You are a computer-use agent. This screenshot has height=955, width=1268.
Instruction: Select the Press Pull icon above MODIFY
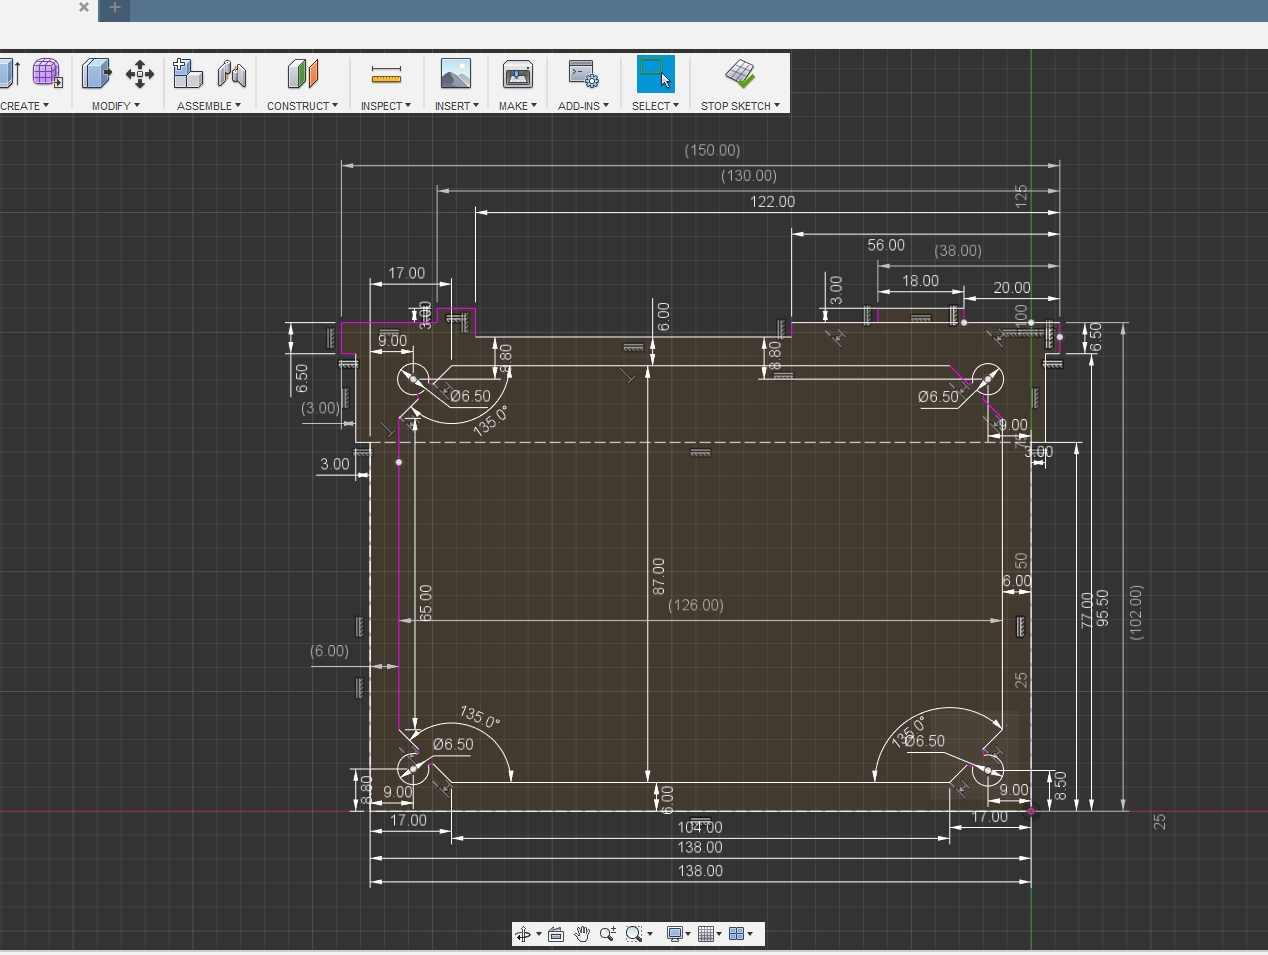[96, 74]
